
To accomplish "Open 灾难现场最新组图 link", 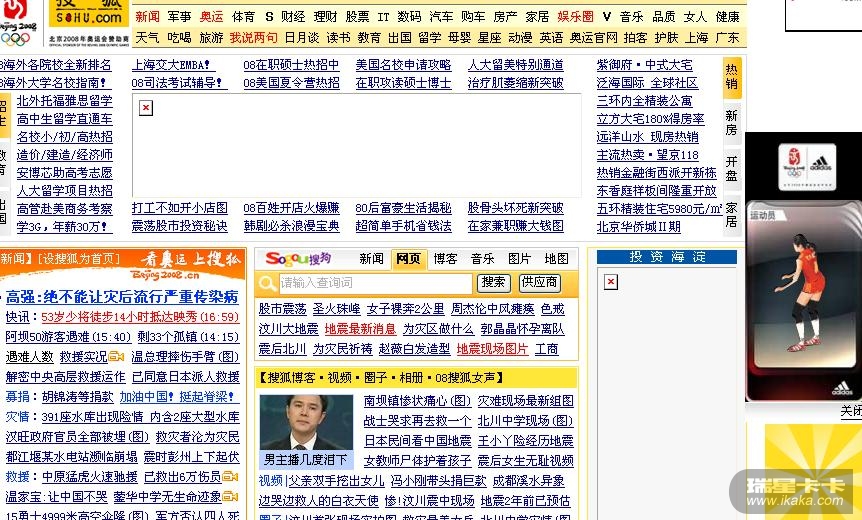I will point(526,401).
